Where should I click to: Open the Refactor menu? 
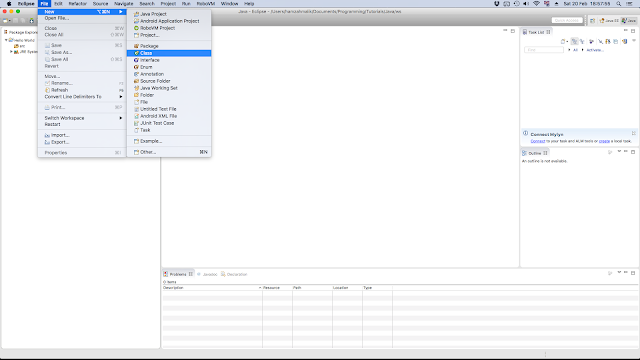[78, 4]
